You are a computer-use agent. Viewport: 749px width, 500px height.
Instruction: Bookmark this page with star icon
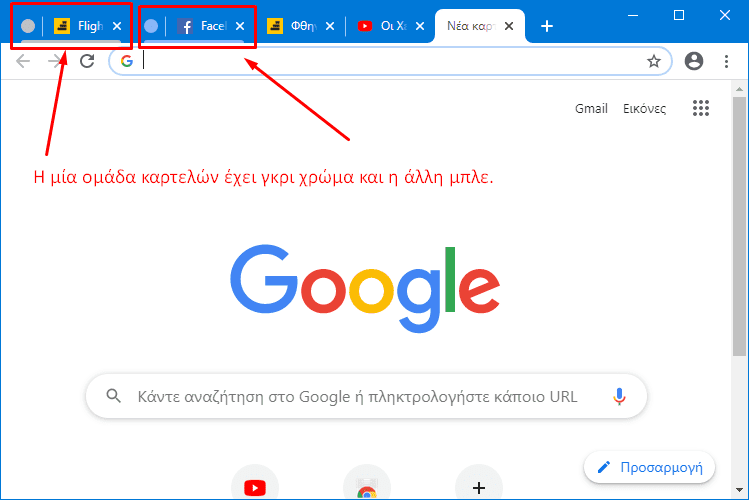coord(654,61)
